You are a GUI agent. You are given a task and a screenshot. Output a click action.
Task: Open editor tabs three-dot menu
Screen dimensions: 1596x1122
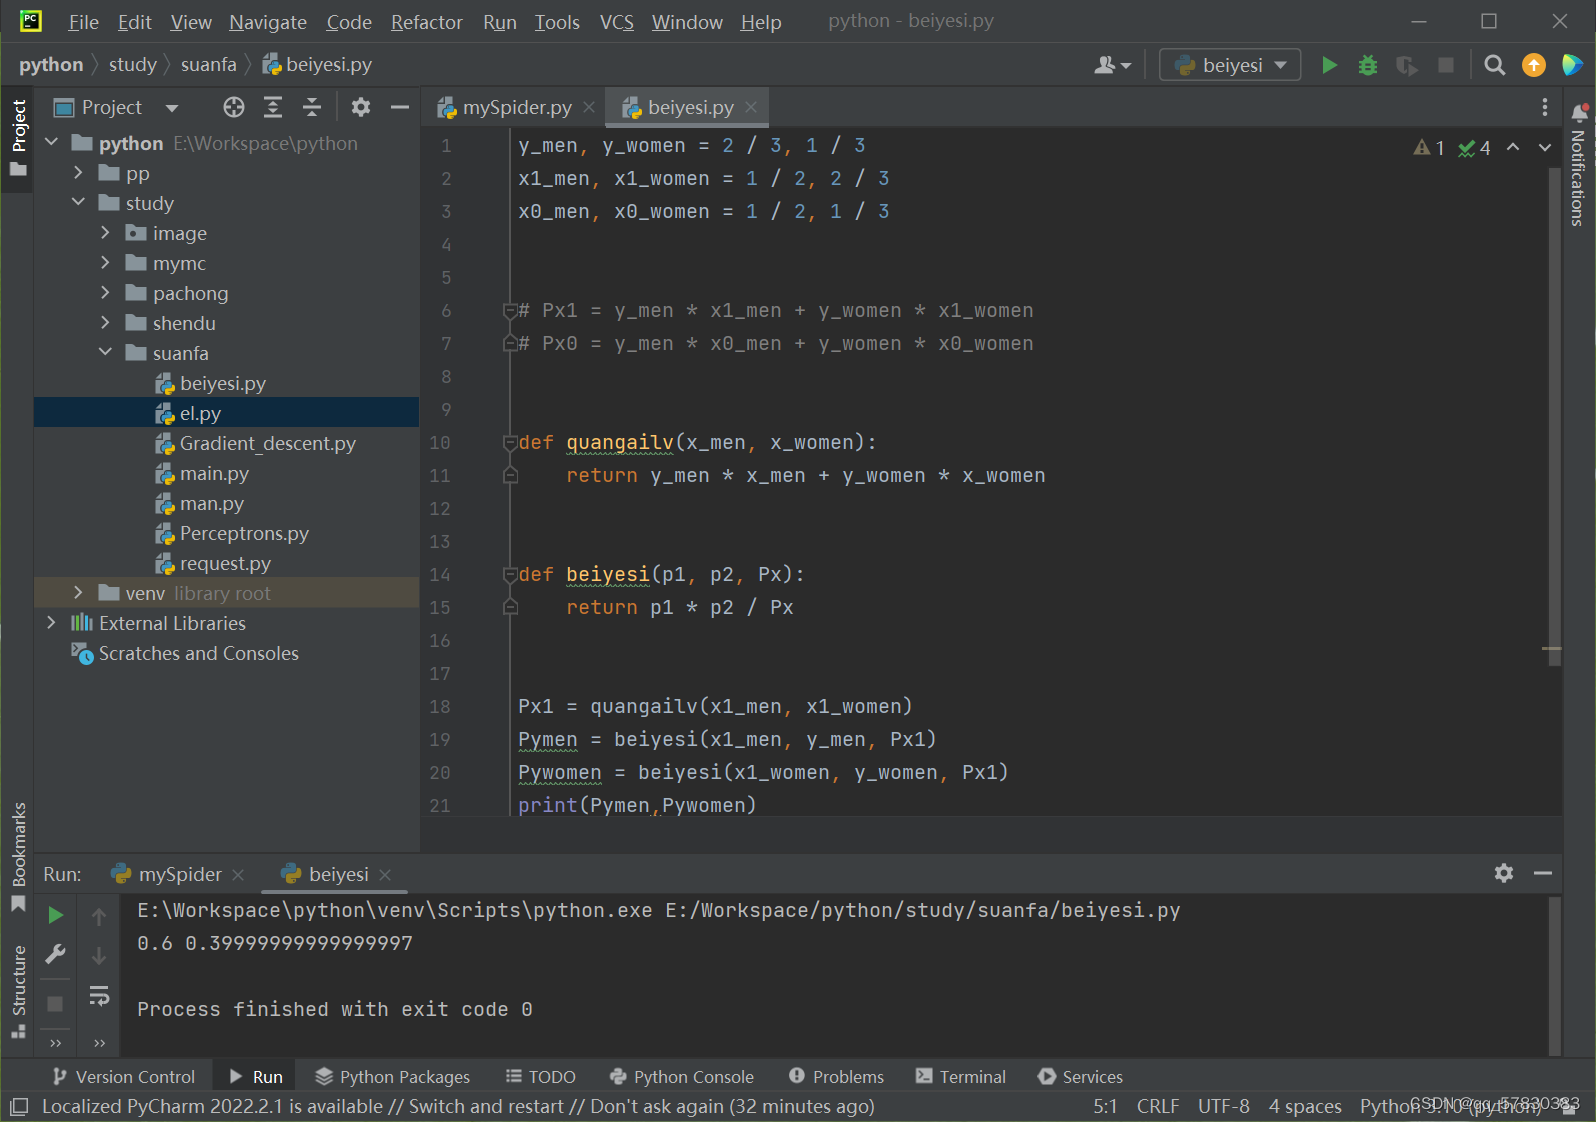[x=1545, y=107]
